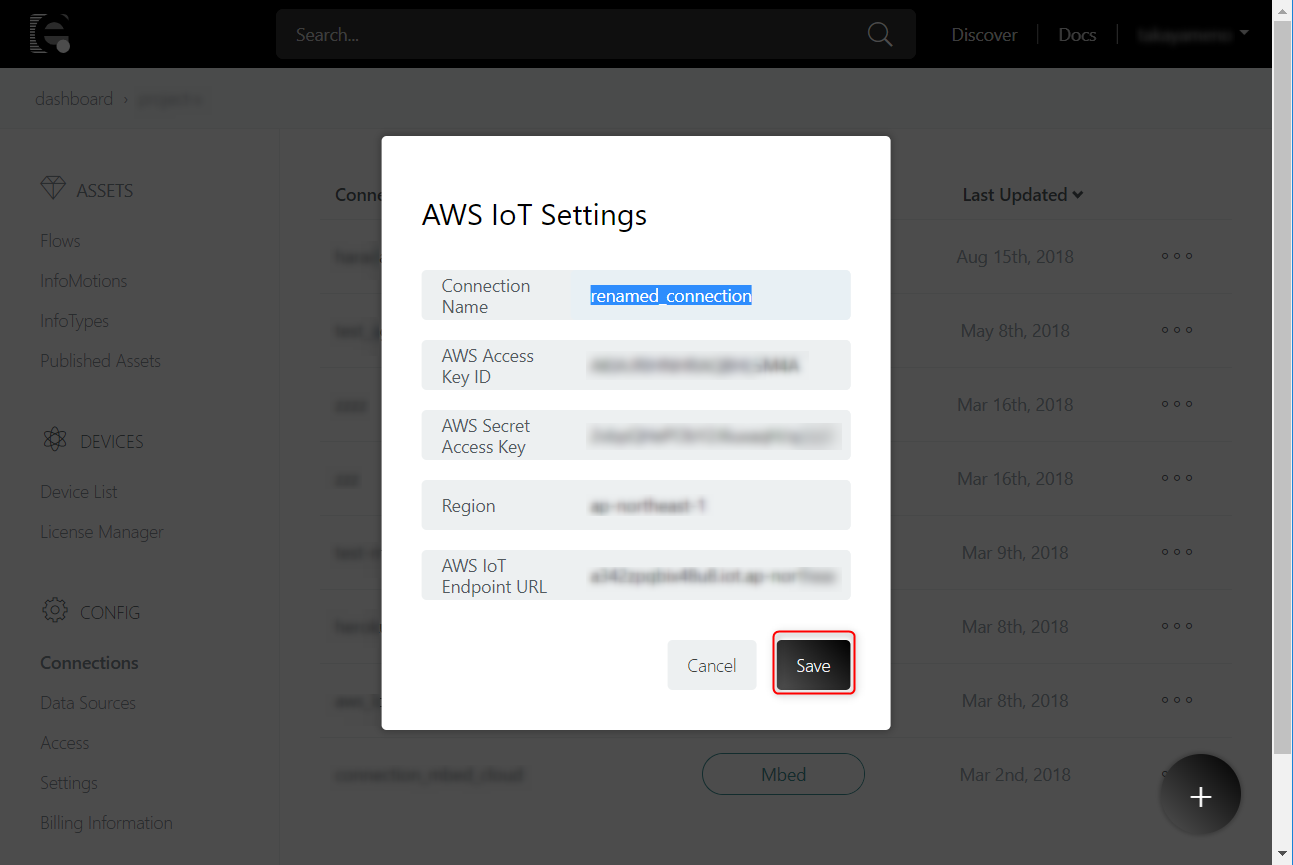The height and width of the screenshot is (865, 1293).
Task: Sort by Last Updated column
Action: (1022, 195)
